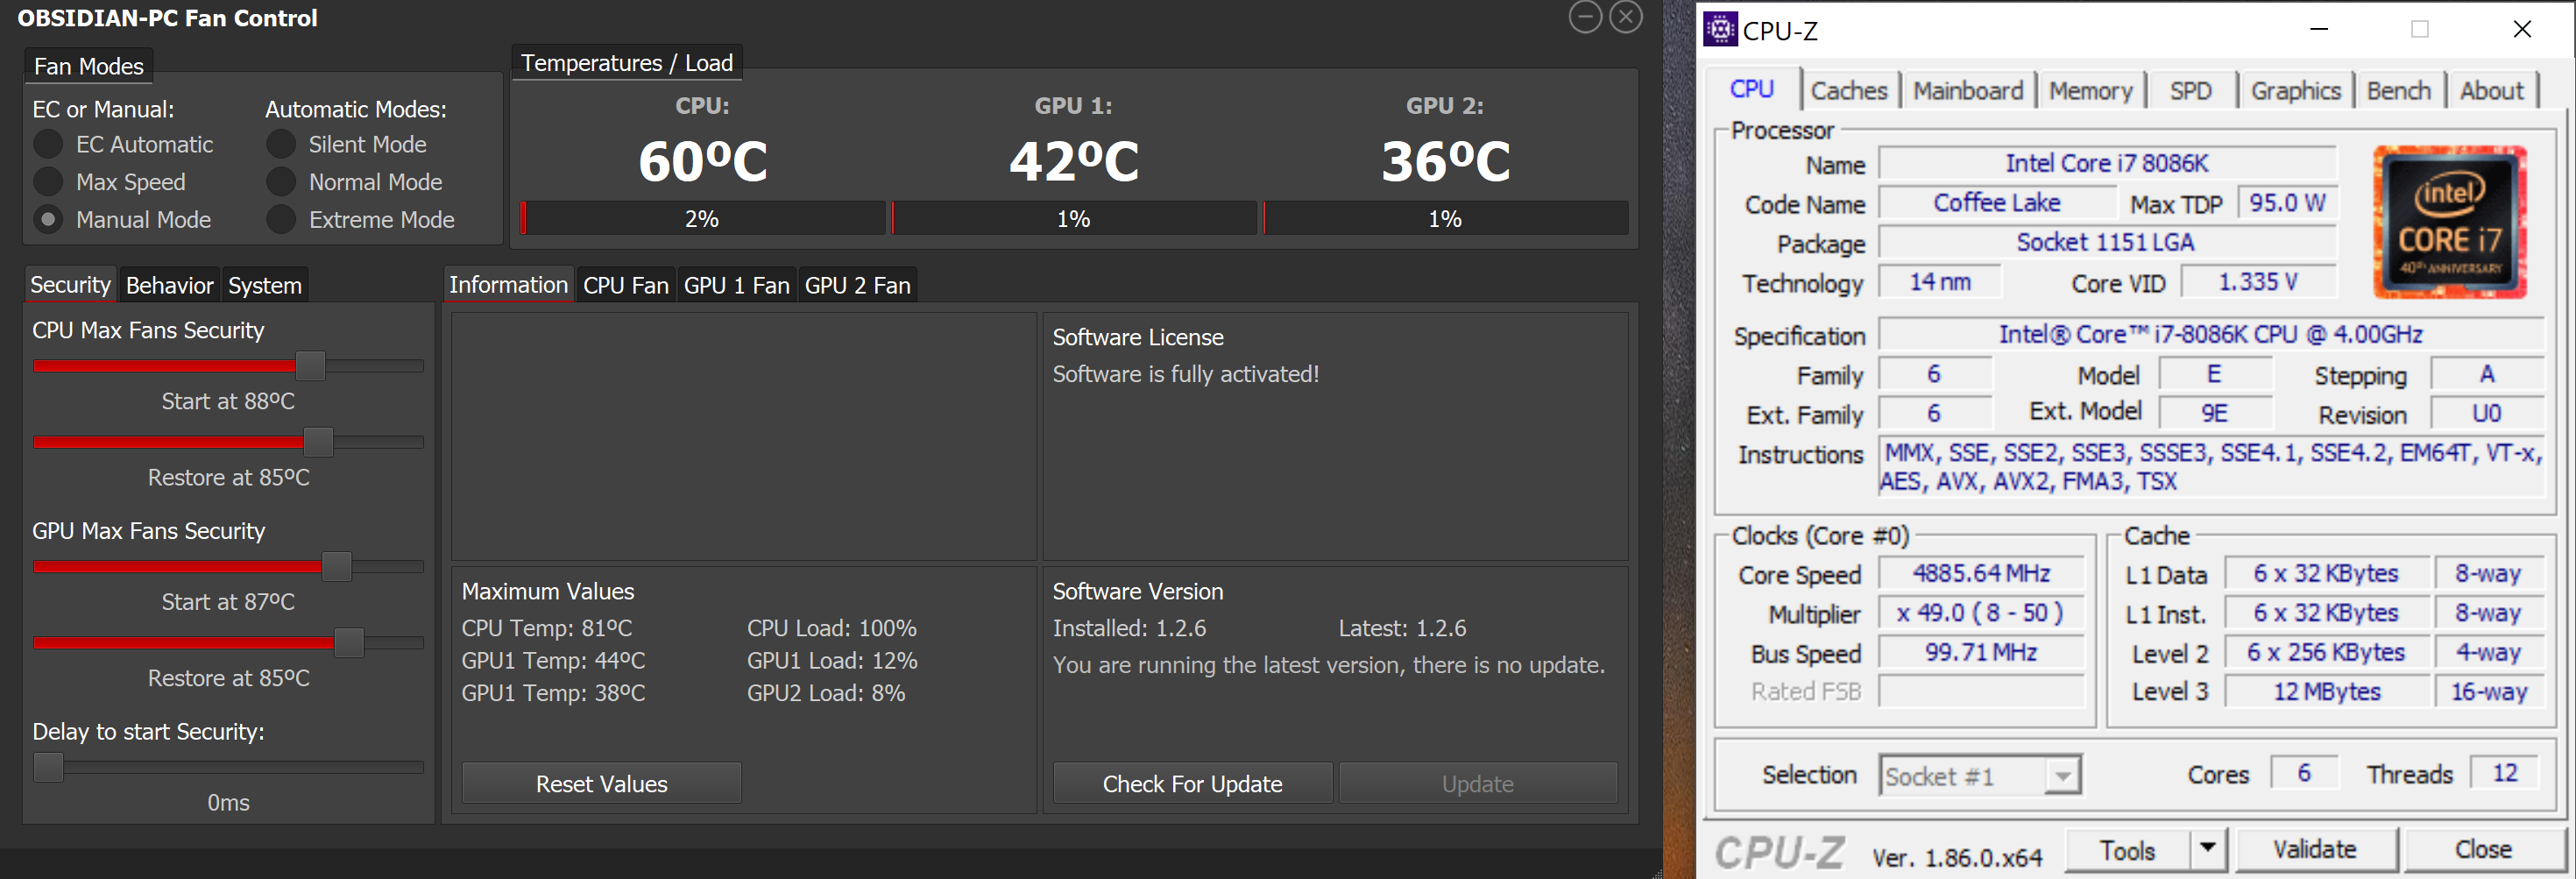Click the Core VID value 1.335 V
The height and width of the screenshot is (879, 2576).
pyautogui.click(x=2258, y=282)
